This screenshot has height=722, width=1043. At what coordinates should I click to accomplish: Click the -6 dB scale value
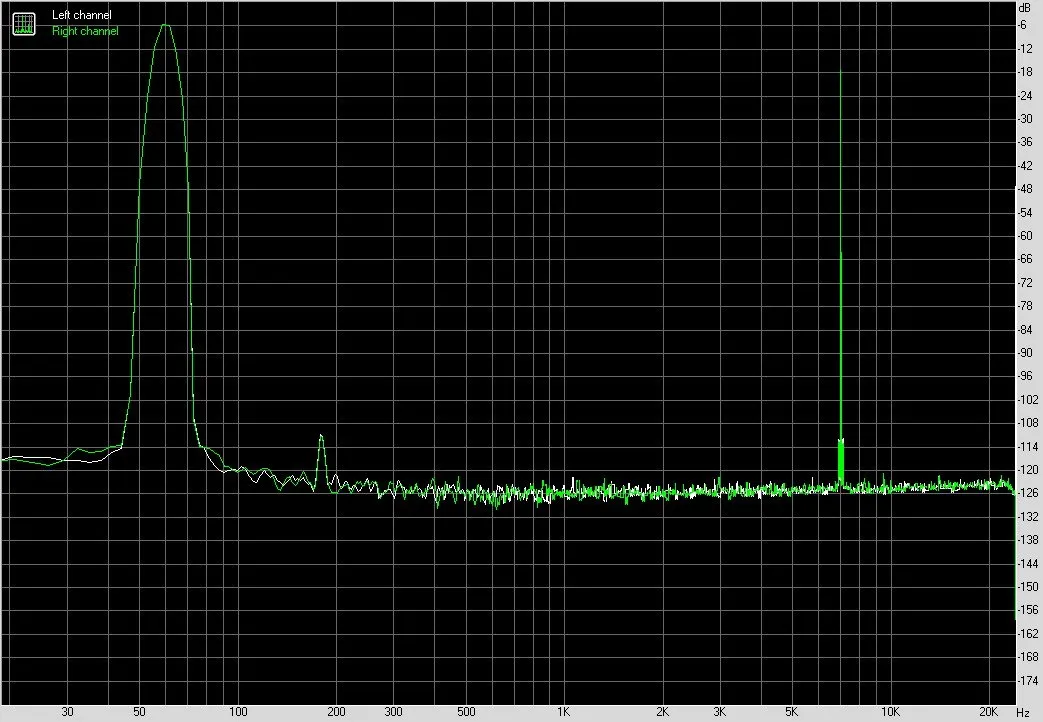tap(1022, 25)
